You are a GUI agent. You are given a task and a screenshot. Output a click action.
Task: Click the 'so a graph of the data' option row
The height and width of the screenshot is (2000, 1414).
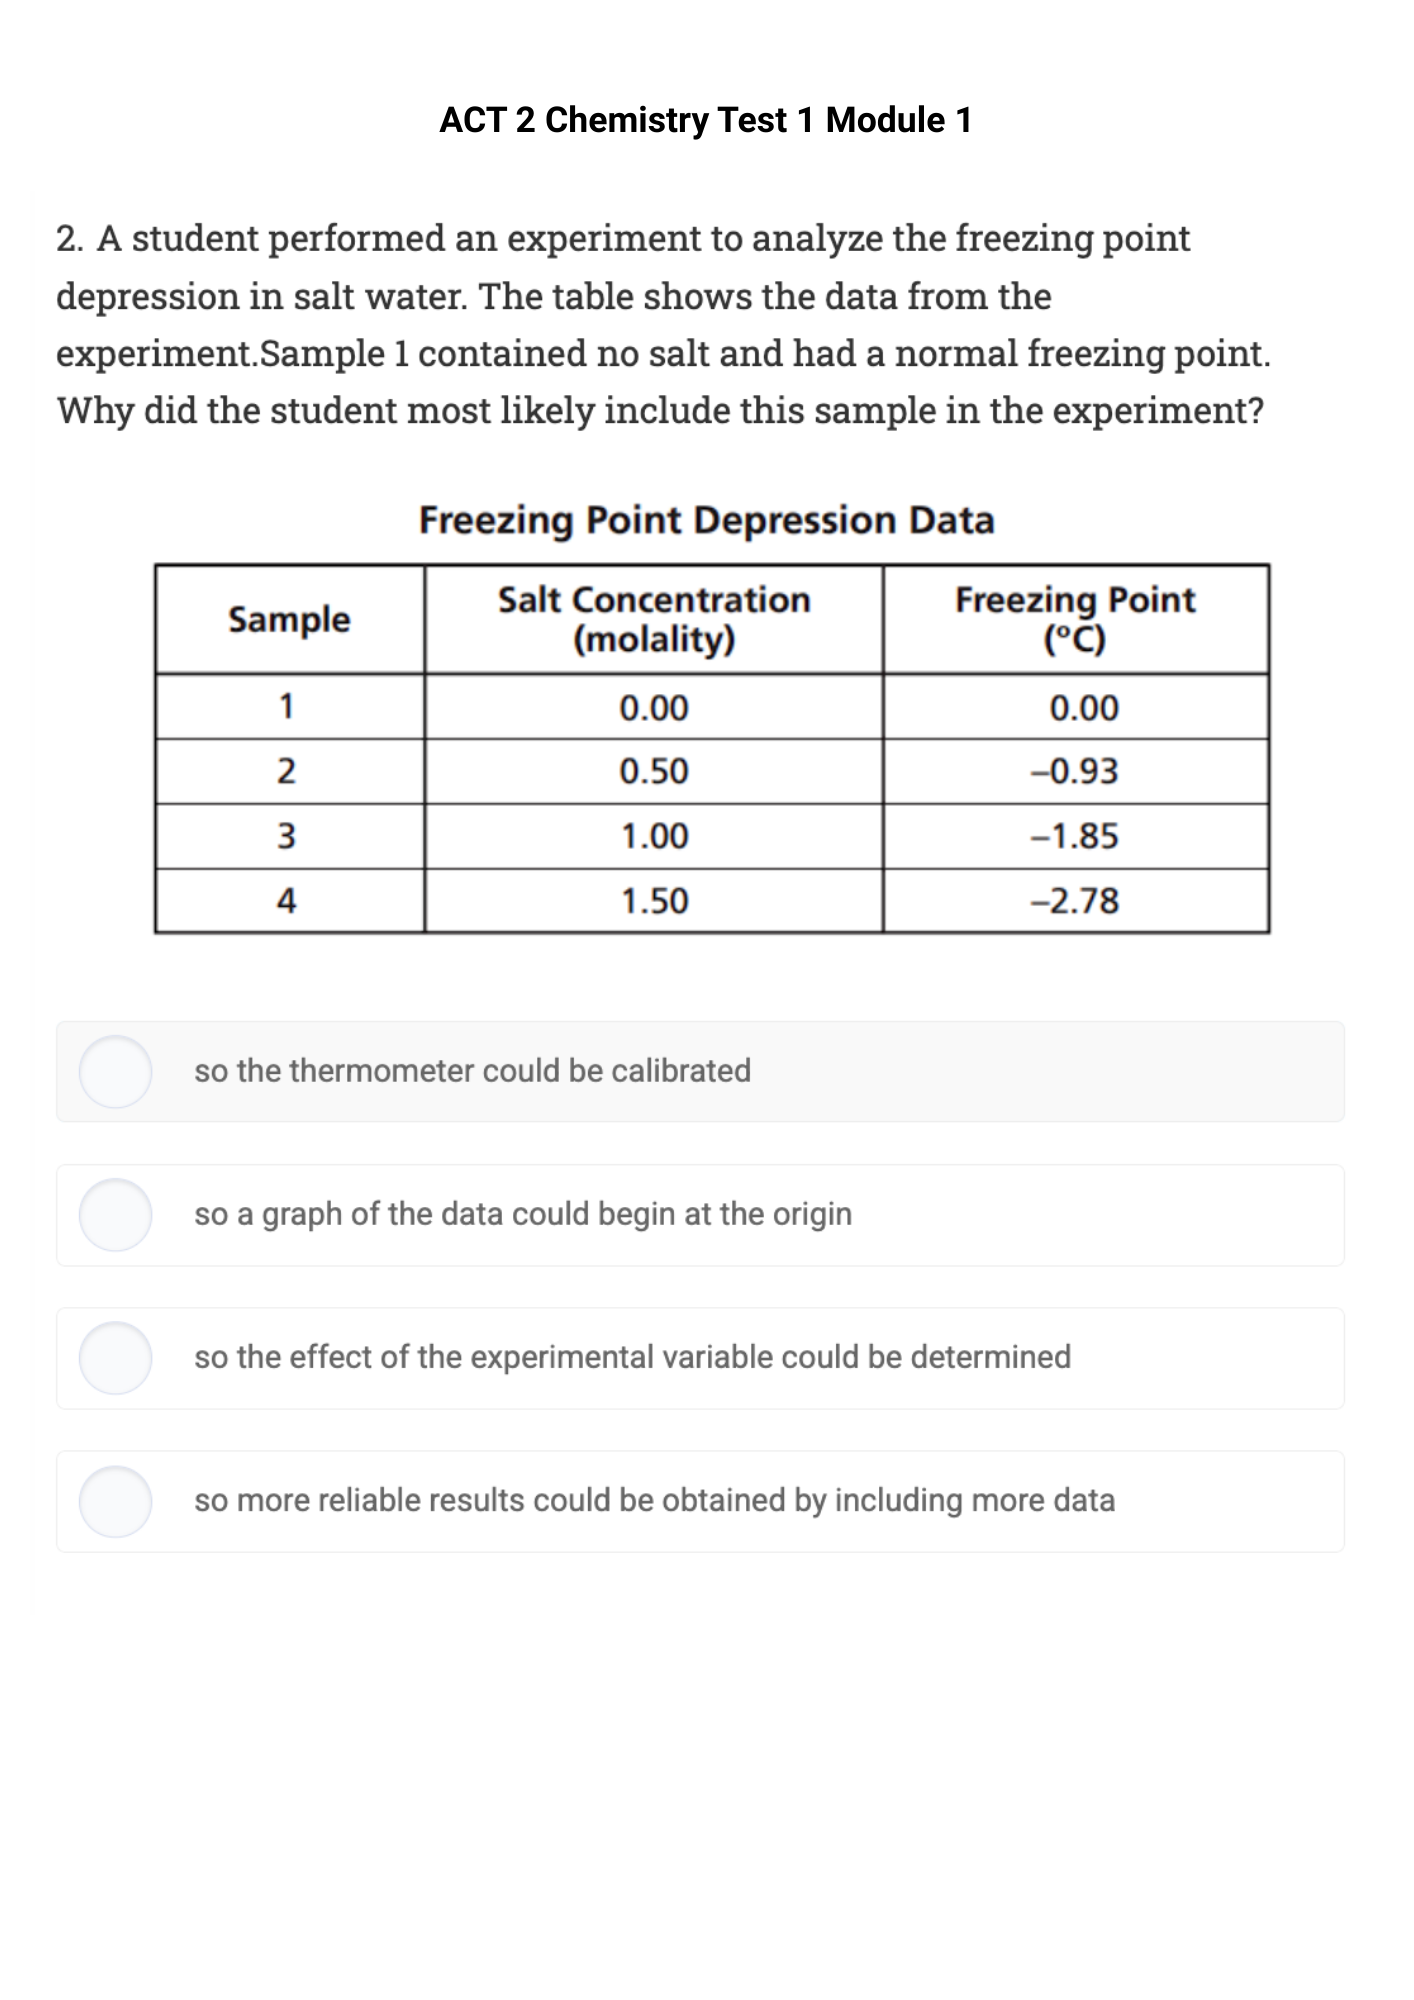tap(700, 1215)
